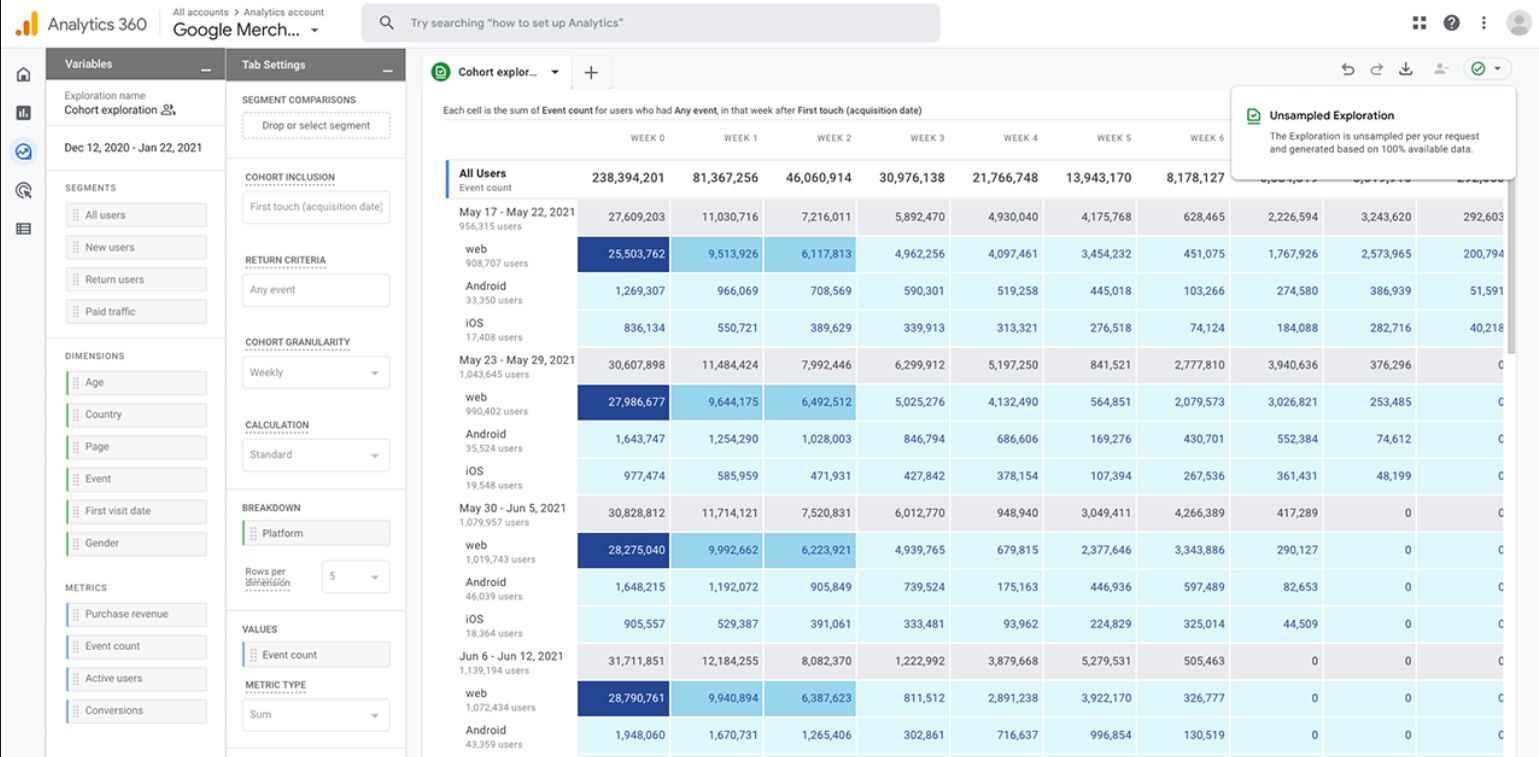Screen dimensions: 1539x757
Task: Click the Download exploration icon
Action: pos(1406,69)
